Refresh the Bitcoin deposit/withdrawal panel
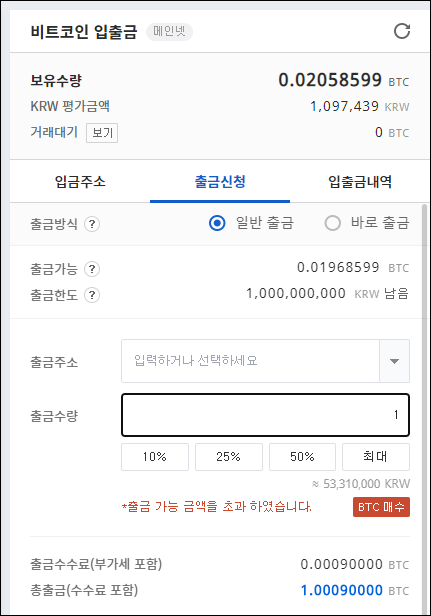The image size is (431, 616). [x=402, y=31]
